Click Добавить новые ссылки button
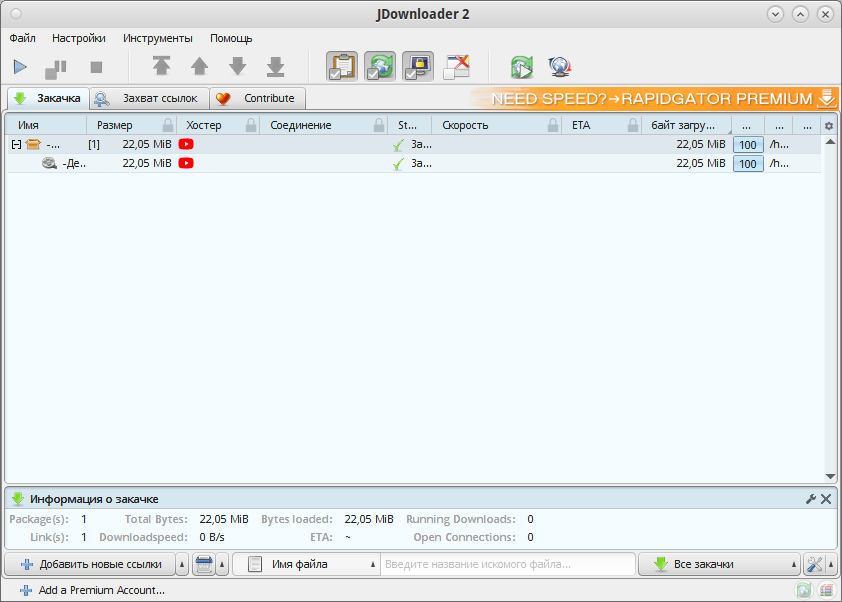 pos(90,564)
